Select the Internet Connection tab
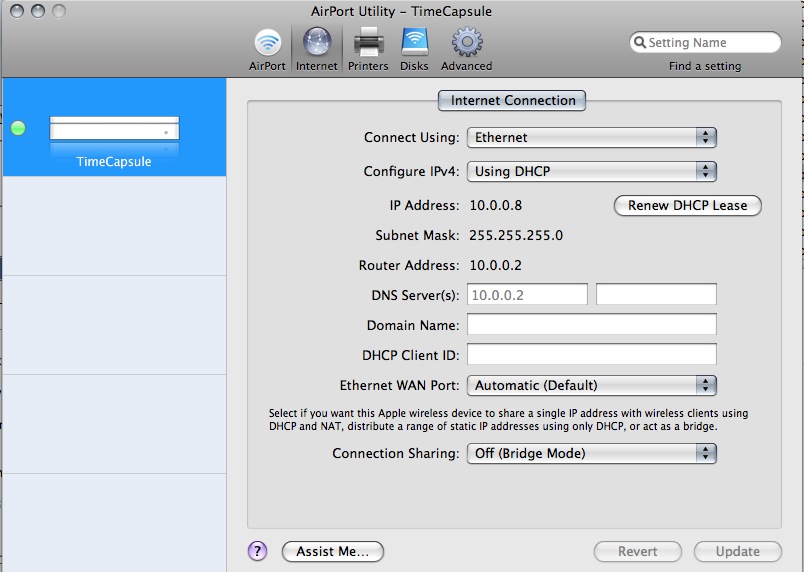Image resolution: width=804 pixels, height=572 pixels. (x=512, y=100)
